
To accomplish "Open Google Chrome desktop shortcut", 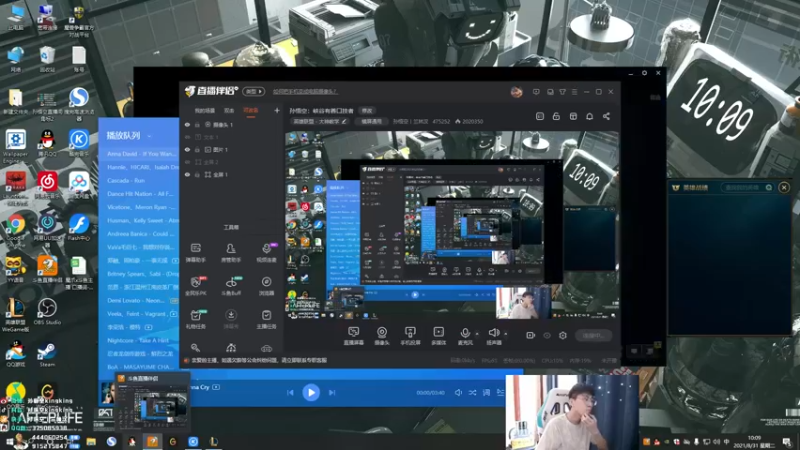I will 15,228.
